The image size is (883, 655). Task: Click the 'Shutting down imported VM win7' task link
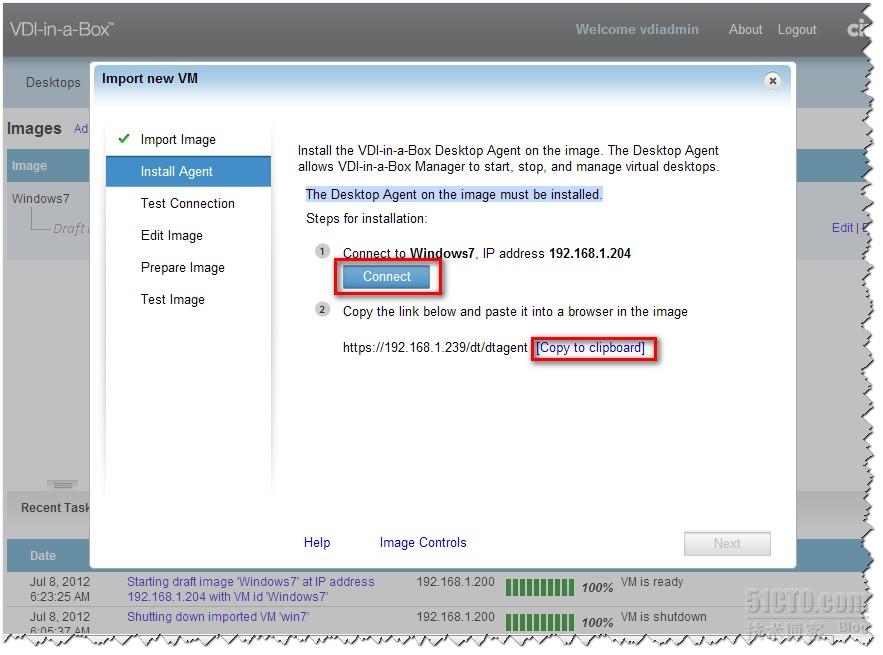(x=218, y=617)
